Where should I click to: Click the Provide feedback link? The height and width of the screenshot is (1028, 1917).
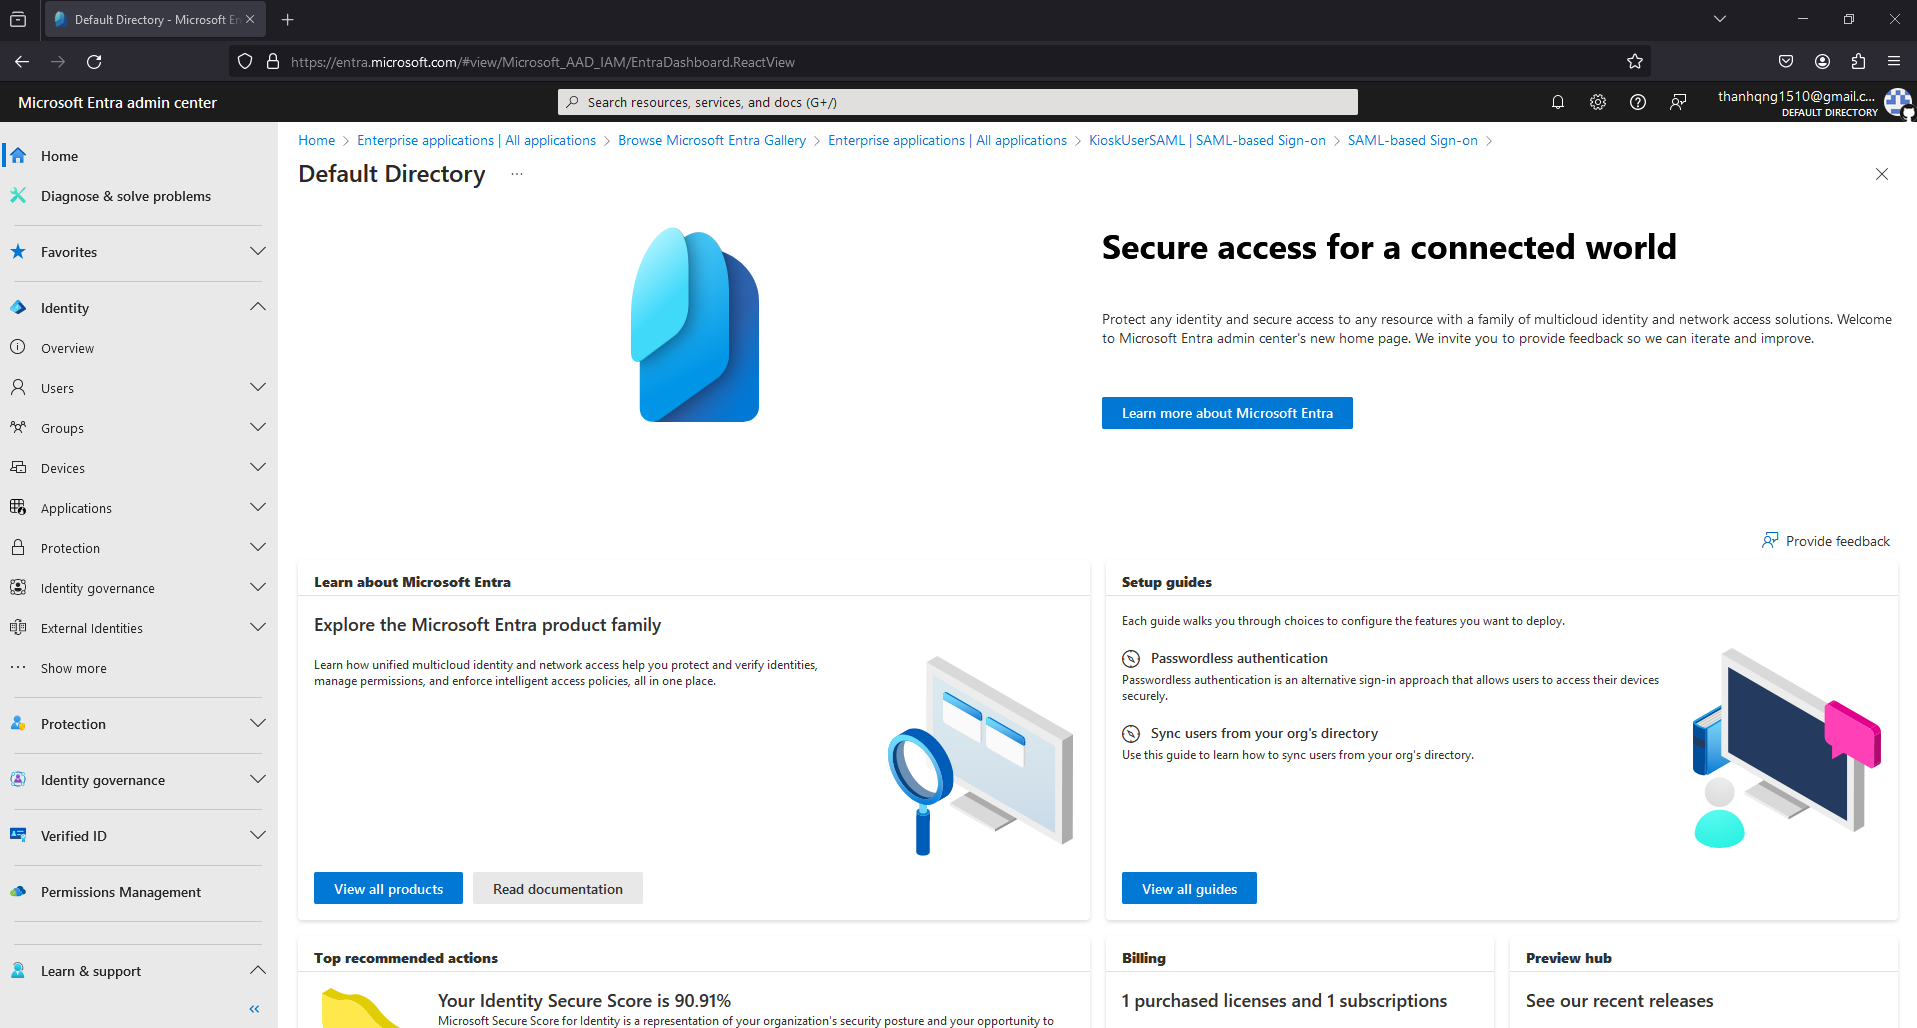[1826, 541]
